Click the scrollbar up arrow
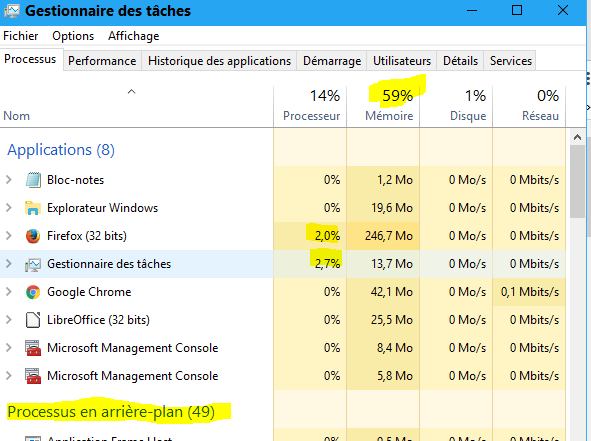 [x=577, y=137]
